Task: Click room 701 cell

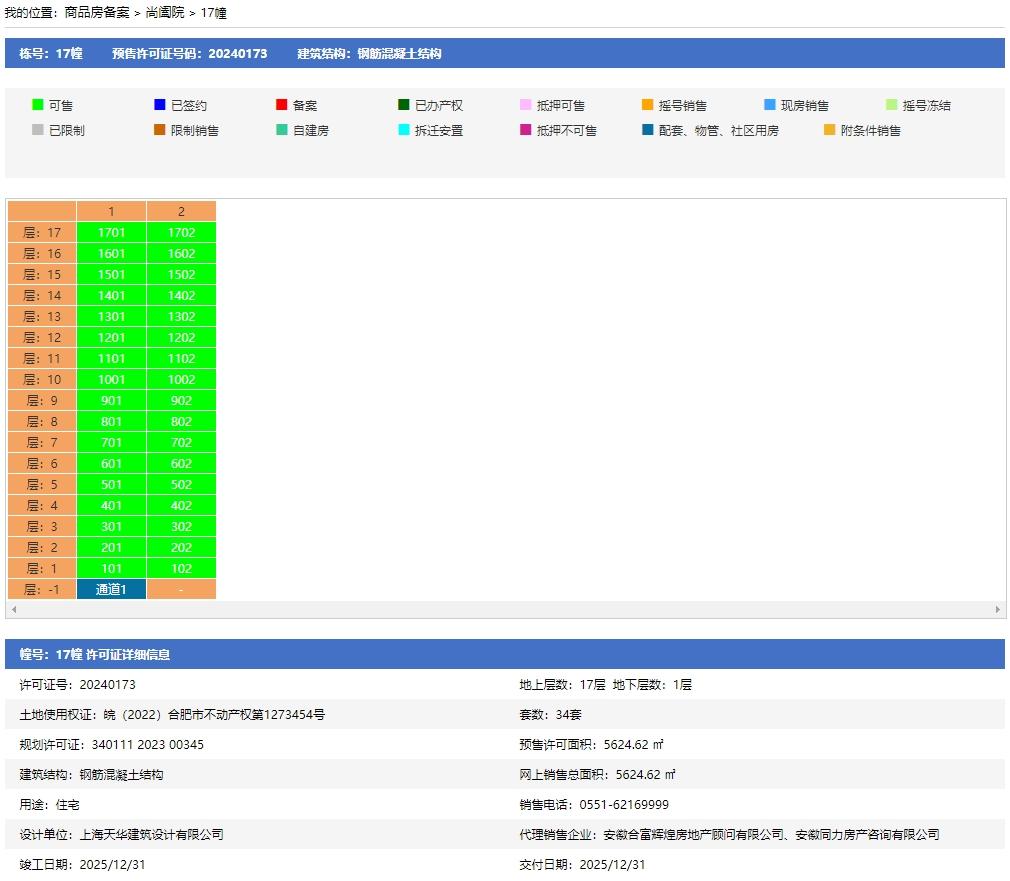Action: (x=111, y=442)
